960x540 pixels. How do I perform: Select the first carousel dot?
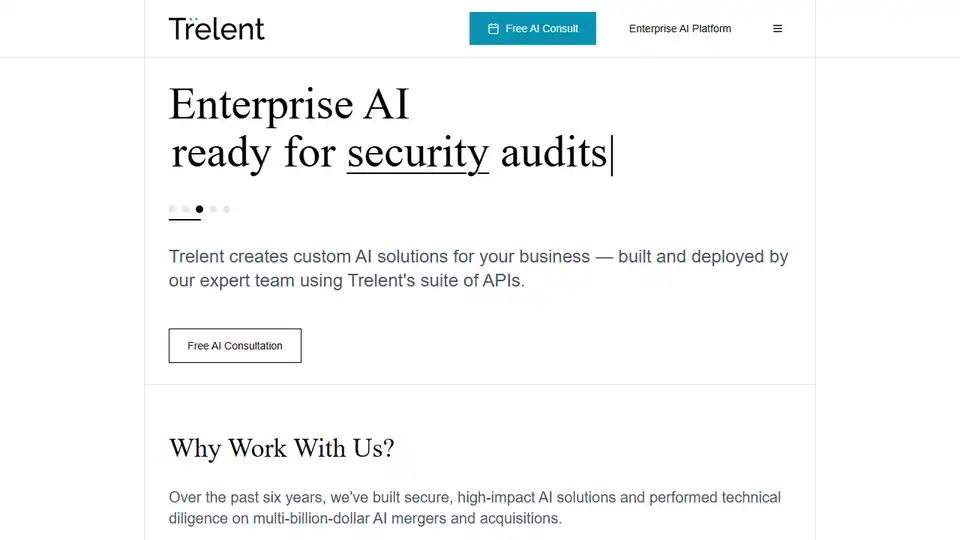tap(173, 209)
